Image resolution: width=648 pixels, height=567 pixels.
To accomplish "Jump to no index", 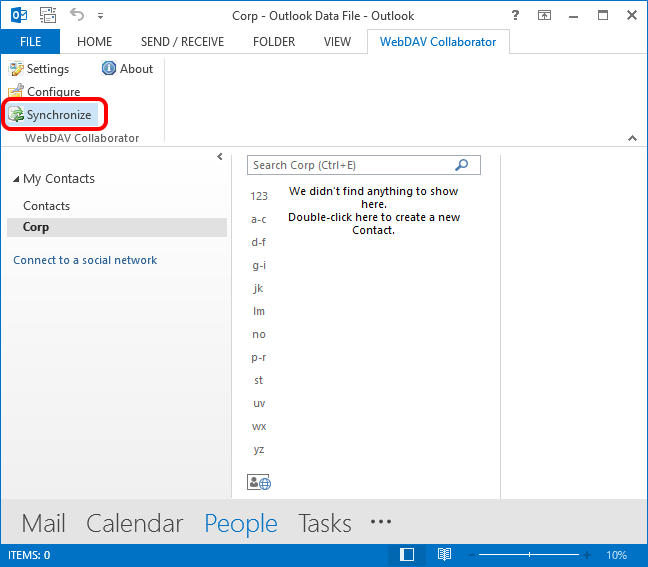I will [x=259, y=334].
